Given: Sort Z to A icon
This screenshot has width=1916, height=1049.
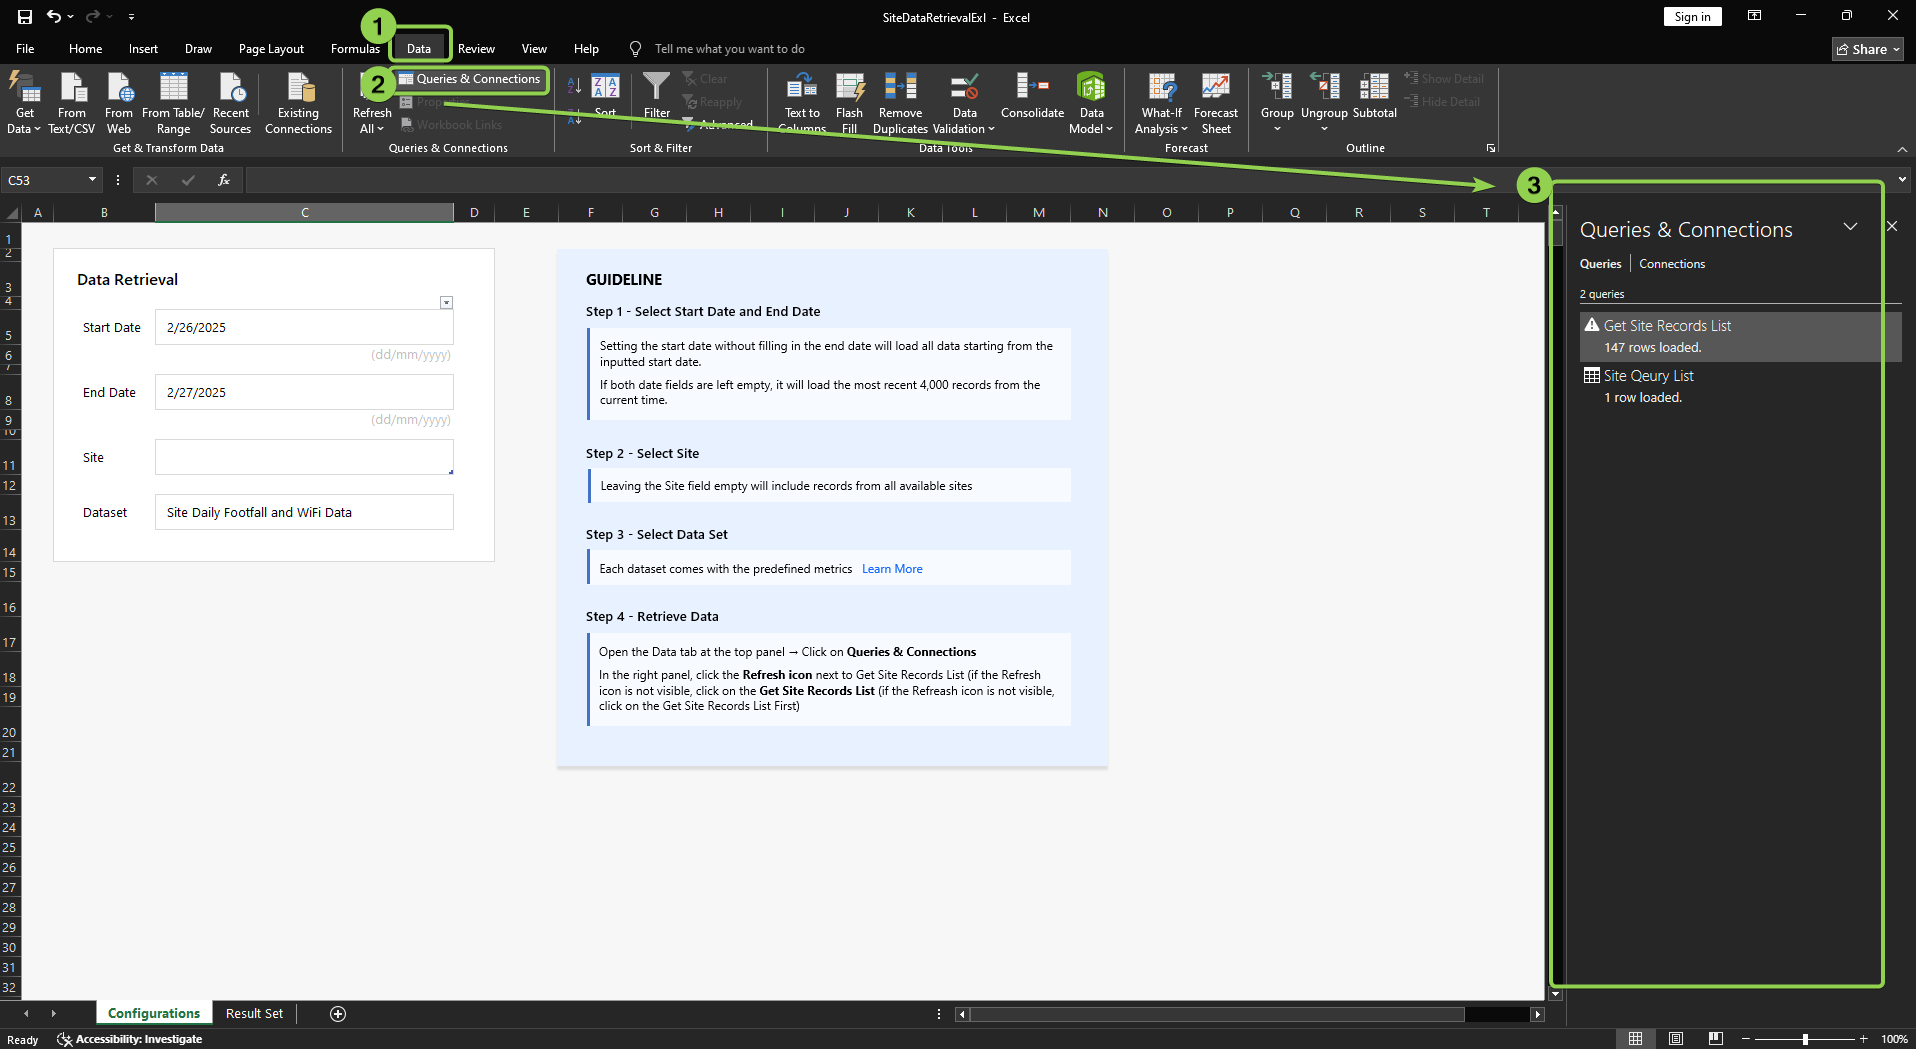Looking at the screenshot, I should click(x=606, y=86).
